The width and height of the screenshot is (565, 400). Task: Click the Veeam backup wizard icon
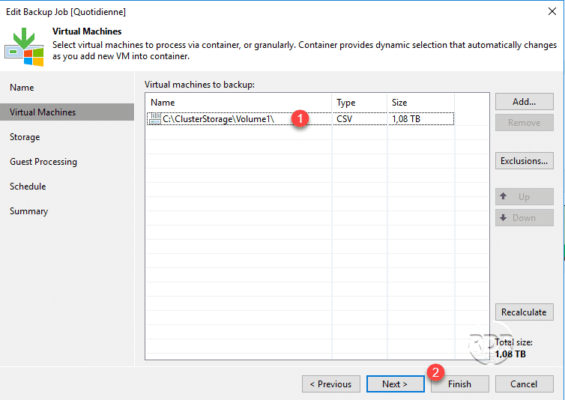[24, 47]
